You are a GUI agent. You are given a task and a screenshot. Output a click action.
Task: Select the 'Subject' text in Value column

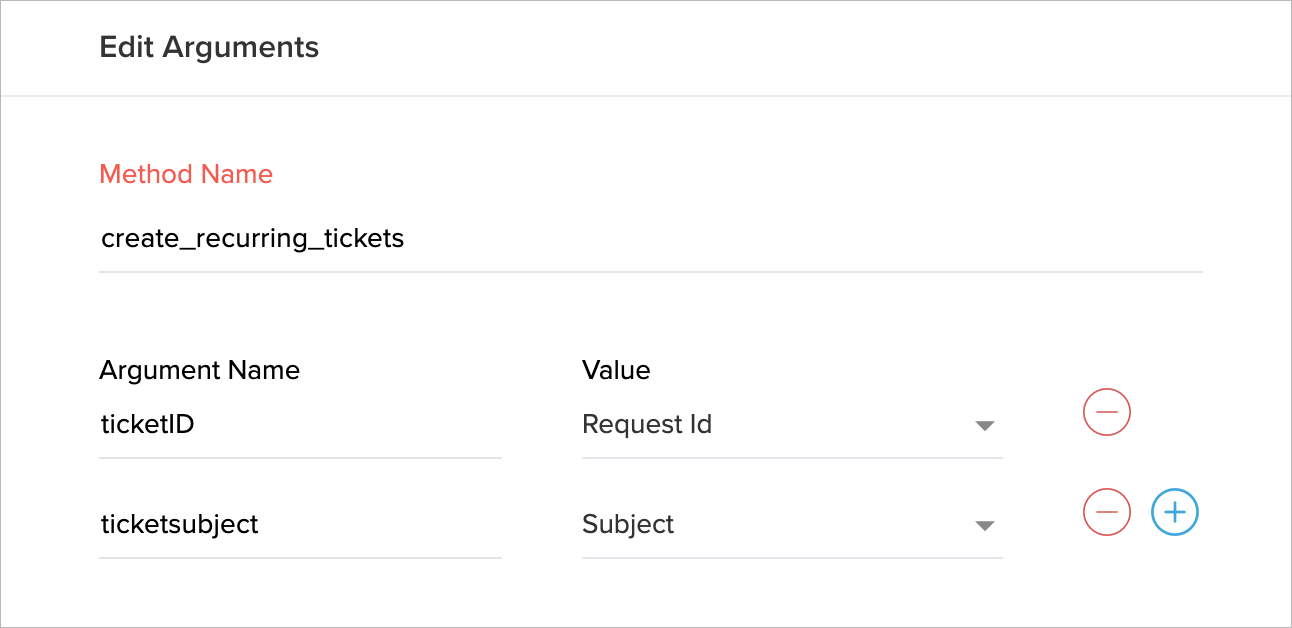point(628,525)
